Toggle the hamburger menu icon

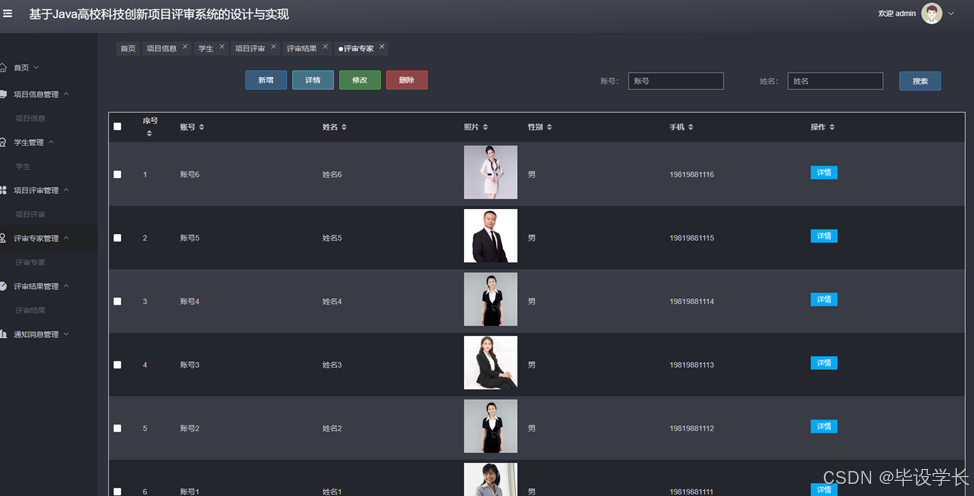click(7, 13)
